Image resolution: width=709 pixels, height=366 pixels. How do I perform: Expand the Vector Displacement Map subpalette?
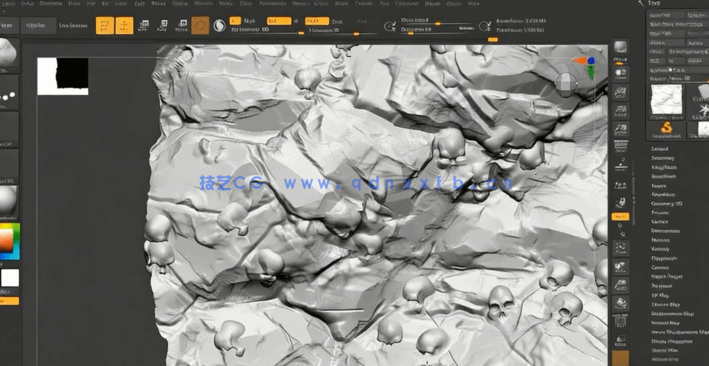click(680, 333)
